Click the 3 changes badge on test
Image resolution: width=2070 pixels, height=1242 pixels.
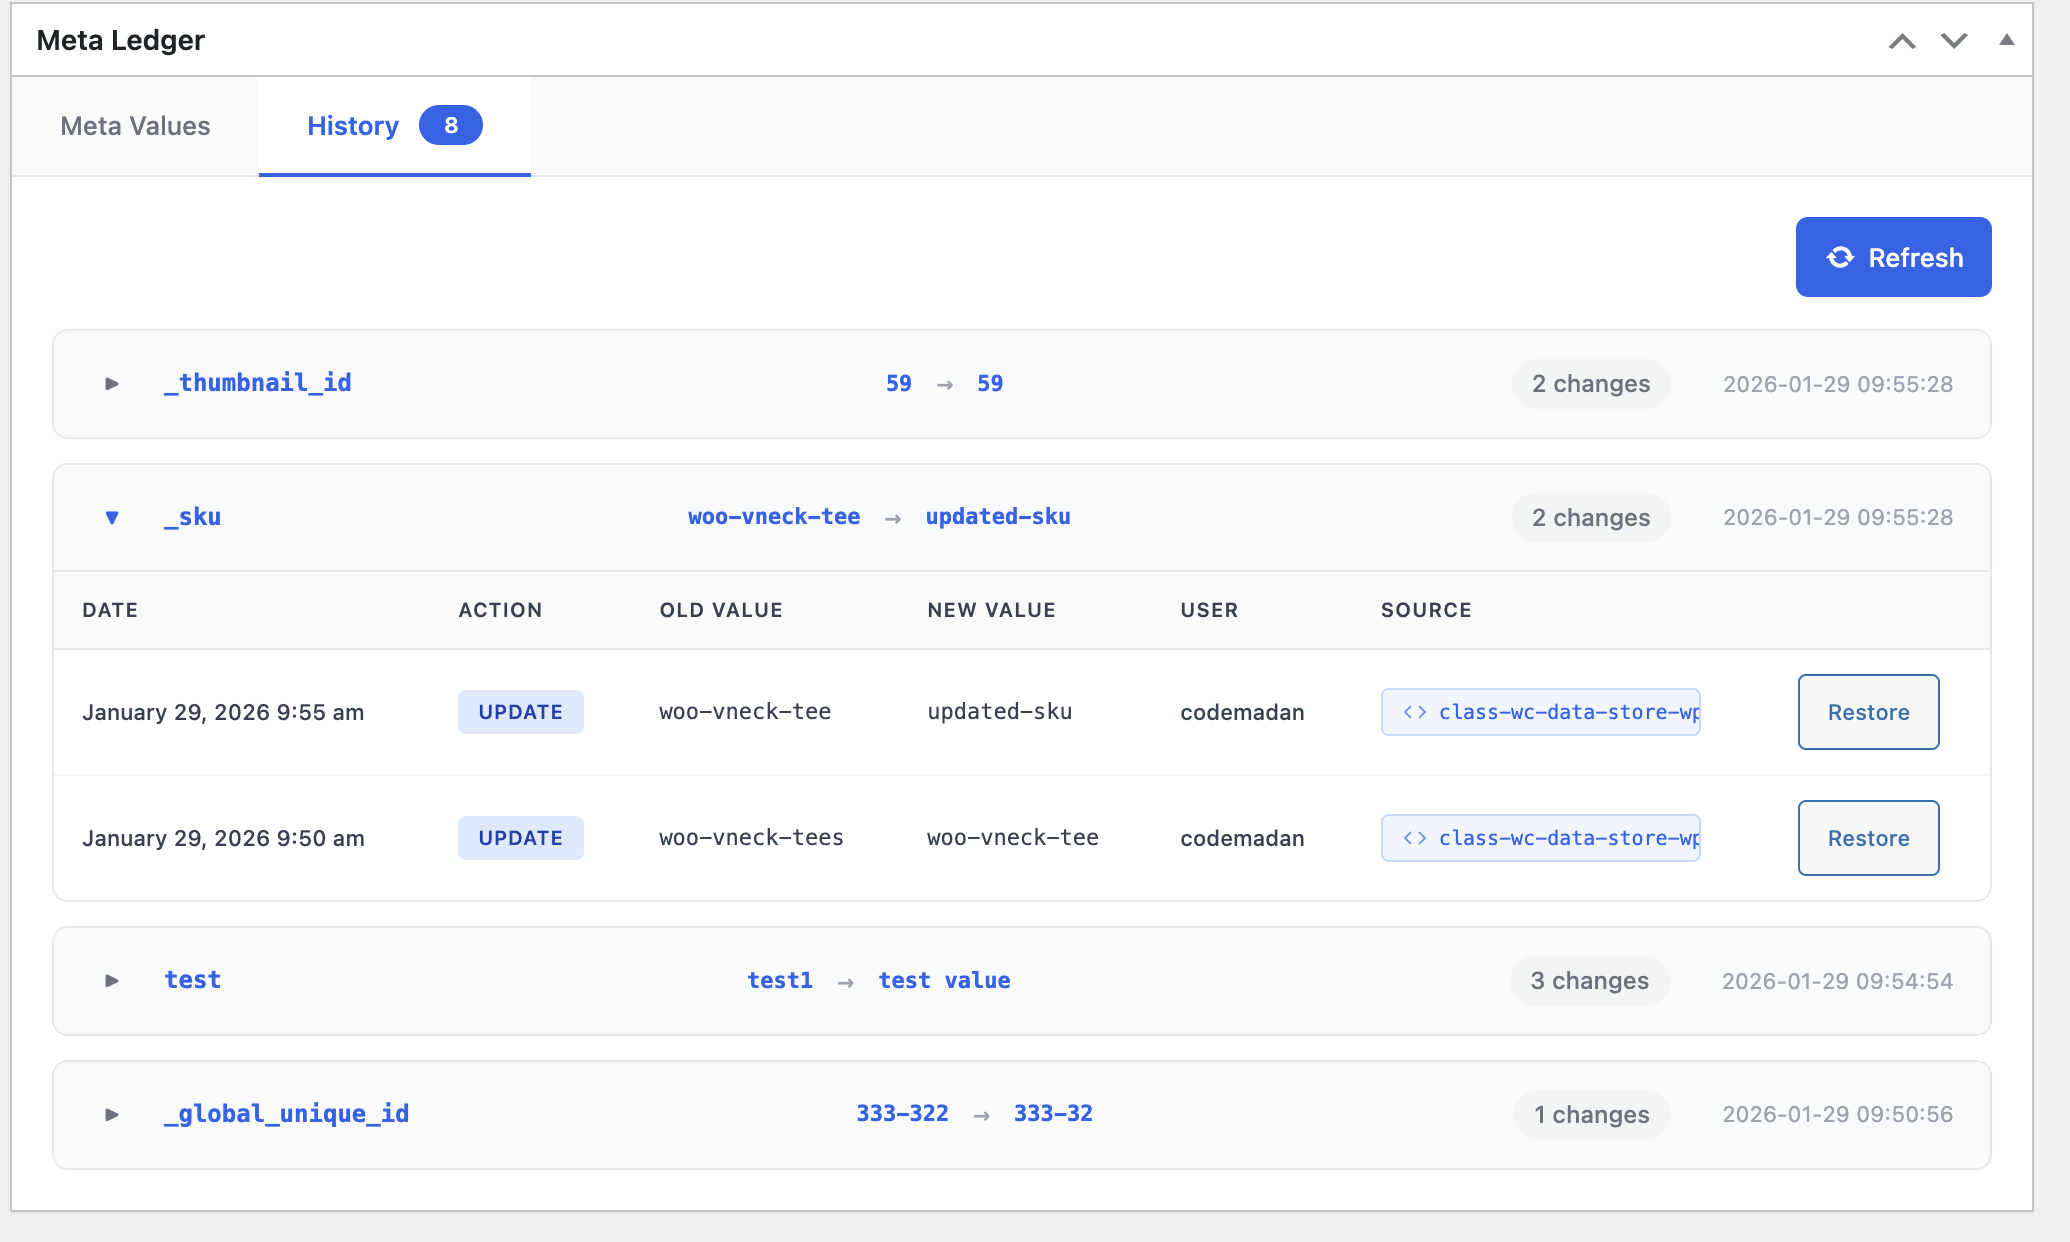(x=1589, y=981)
